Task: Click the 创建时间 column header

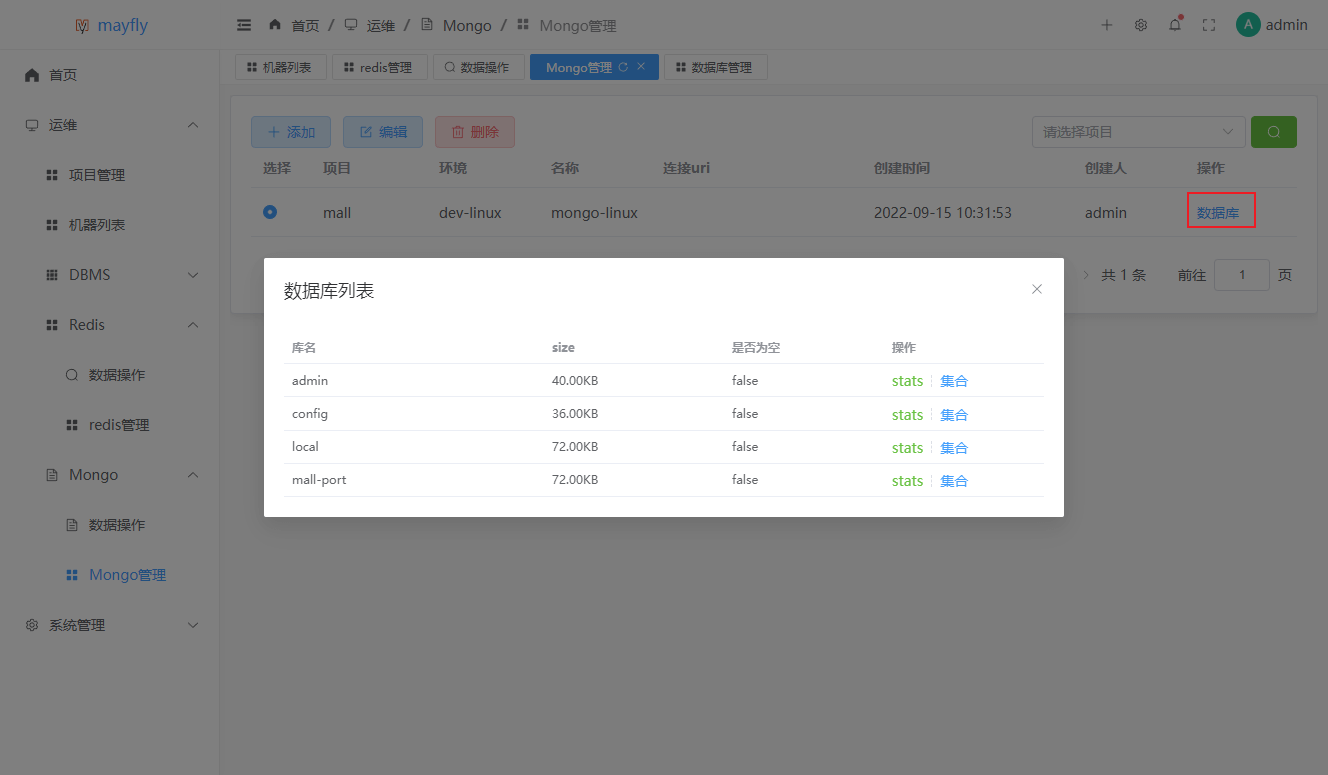Action: (902, 167)
